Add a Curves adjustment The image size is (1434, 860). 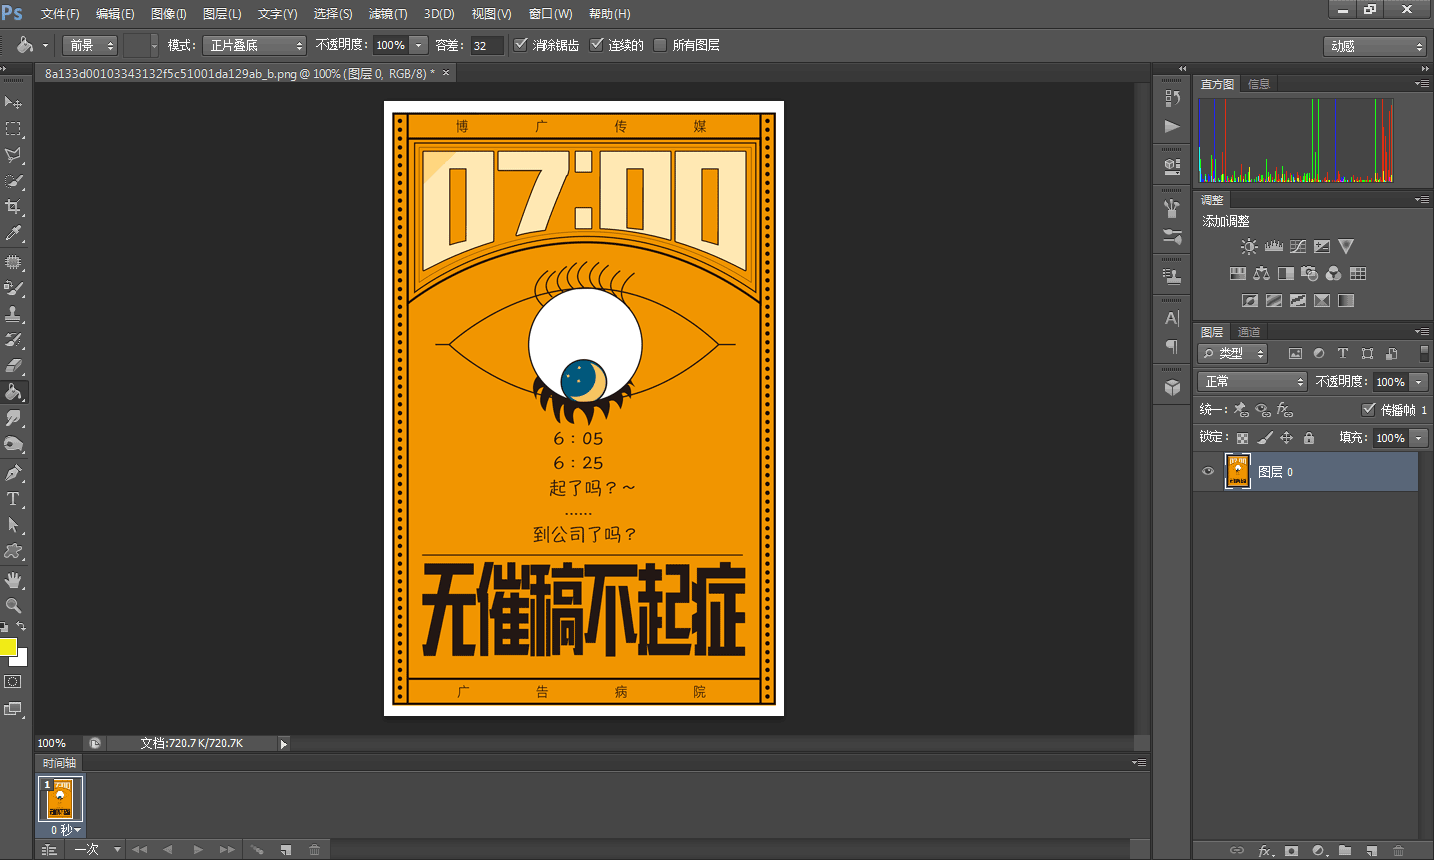1297,246
